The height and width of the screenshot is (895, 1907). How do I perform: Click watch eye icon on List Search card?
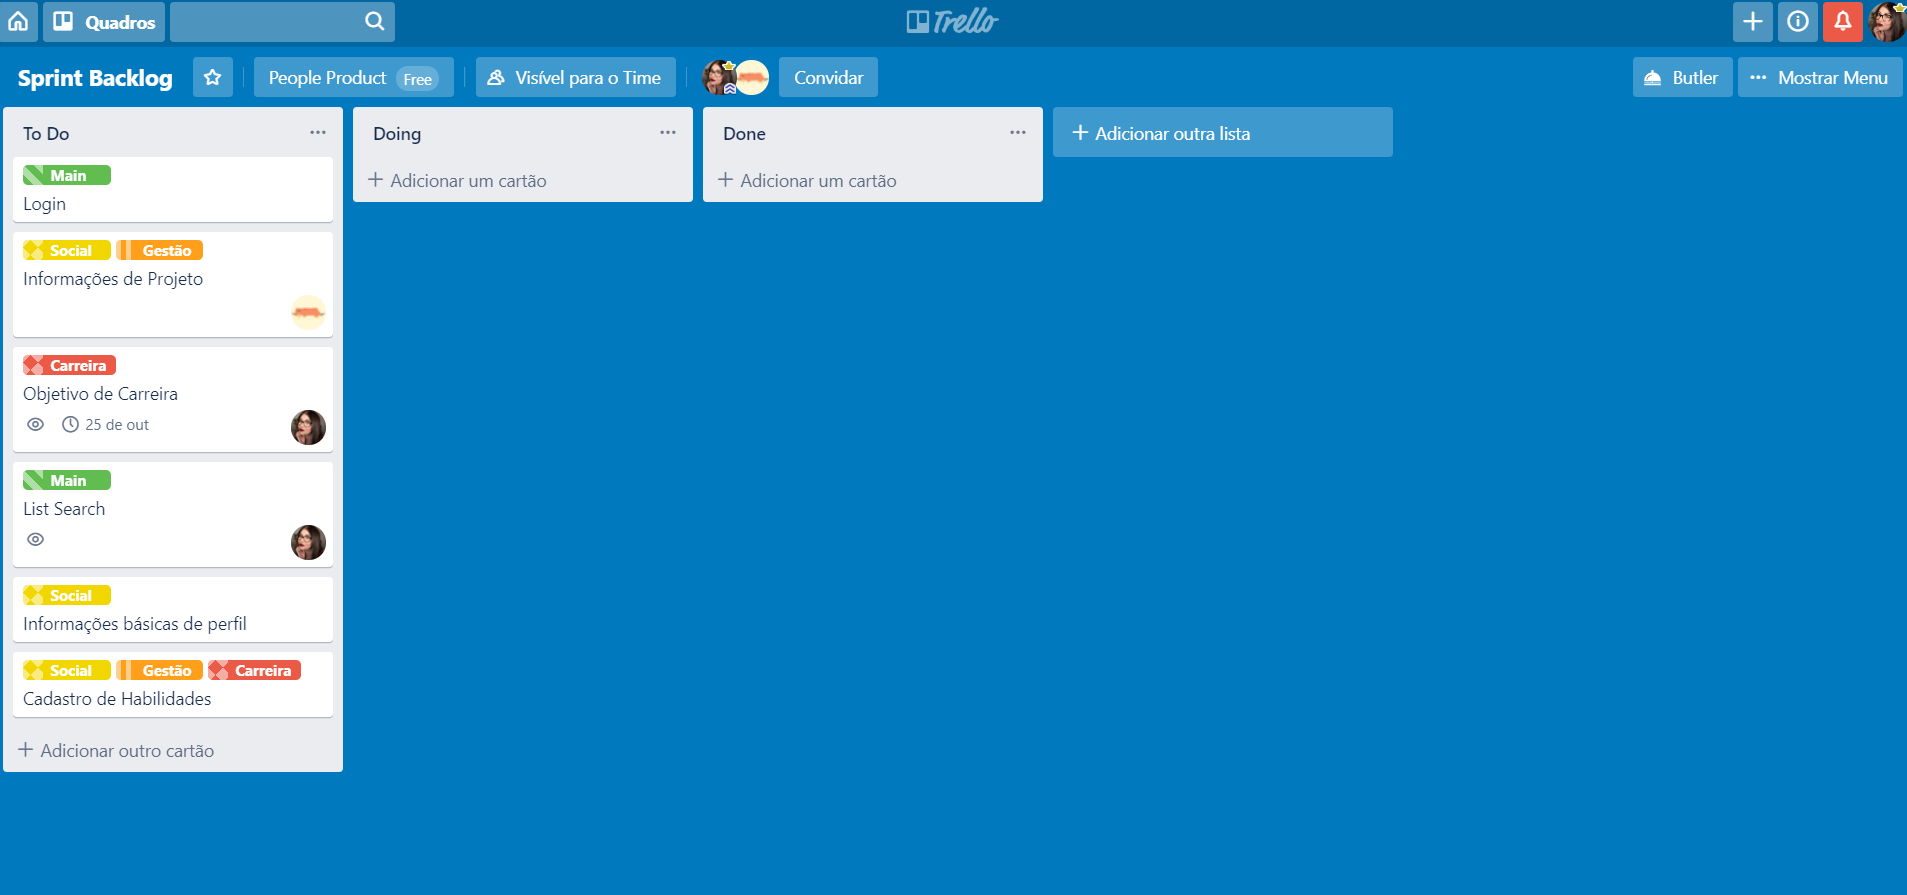[36, 539]
